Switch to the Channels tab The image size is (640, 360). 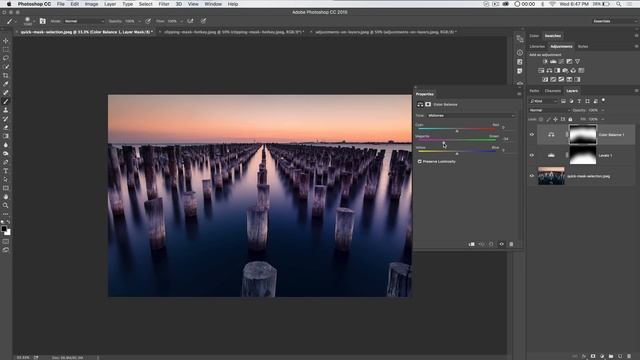coord(553,91)
